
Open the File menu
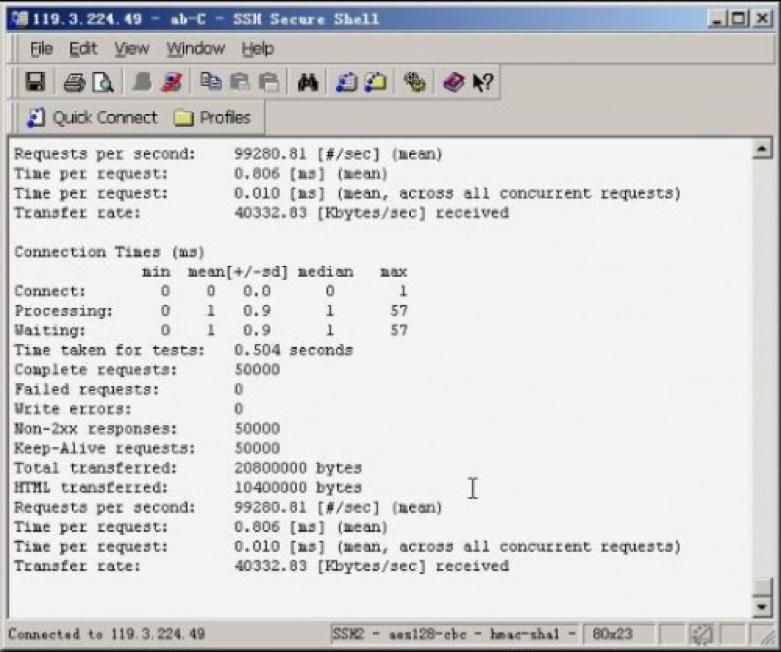point(41,49)
